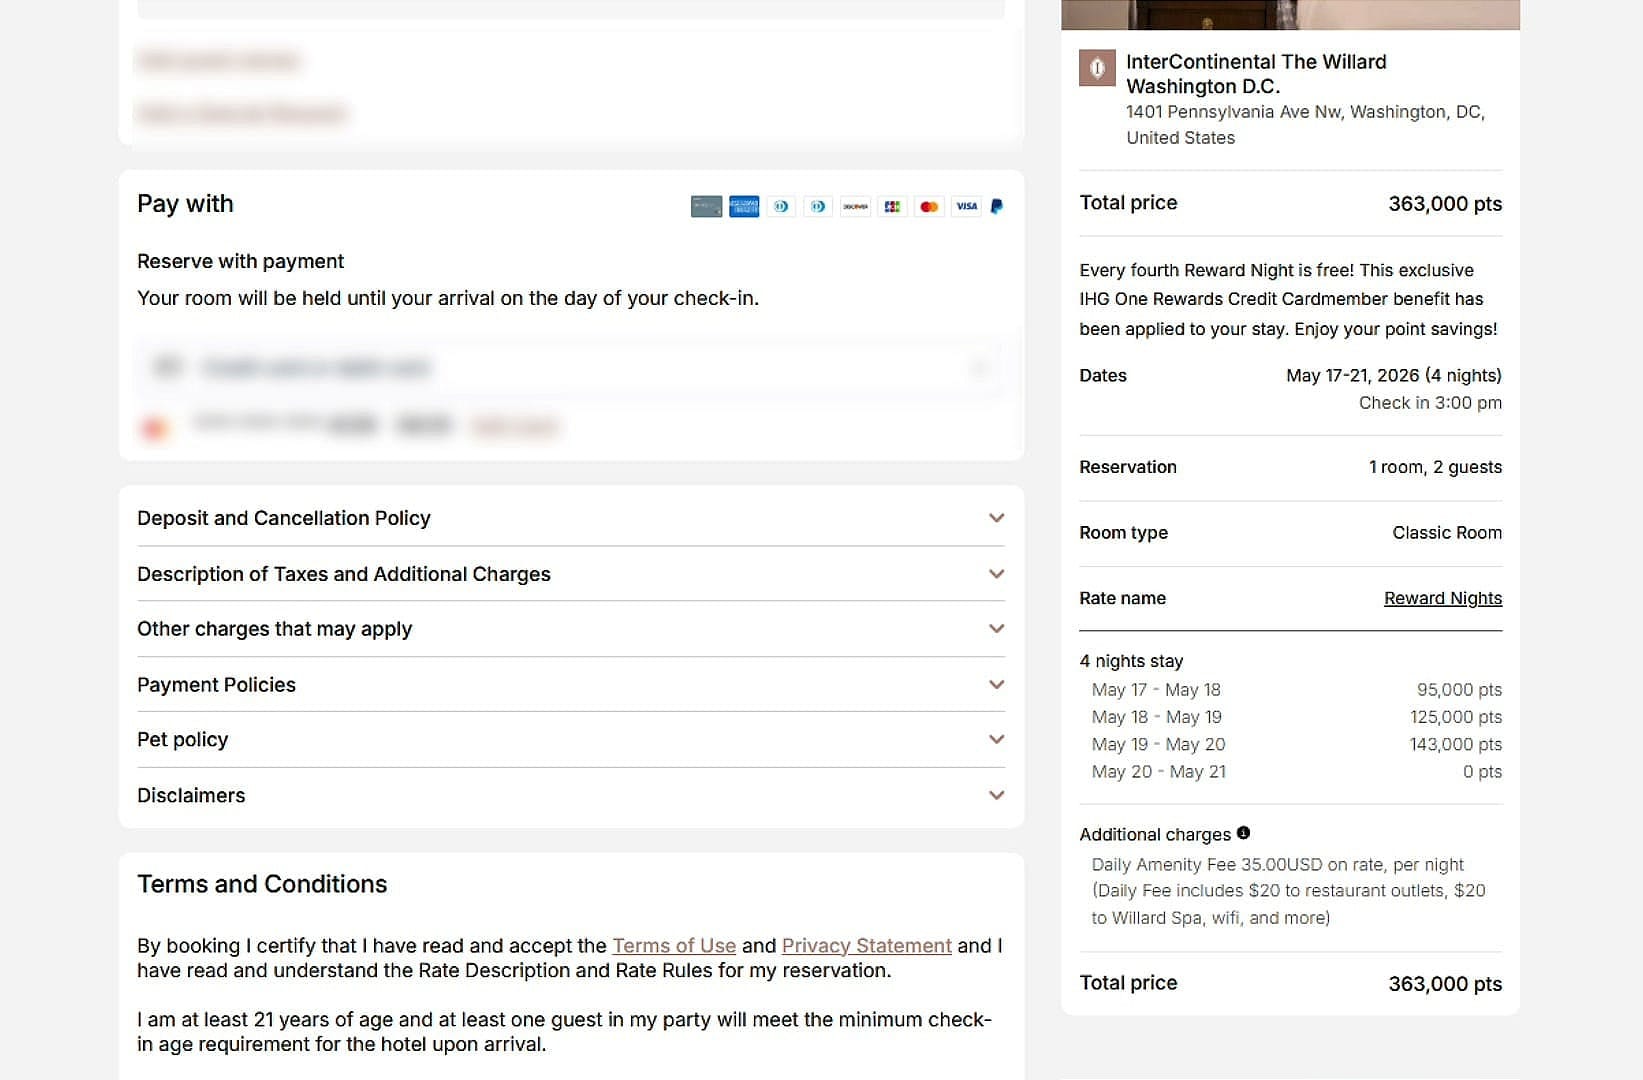This screenshot has width=1643, height=1080.
Task: Click the American Express card icon
Action: (x=744, y=206)
